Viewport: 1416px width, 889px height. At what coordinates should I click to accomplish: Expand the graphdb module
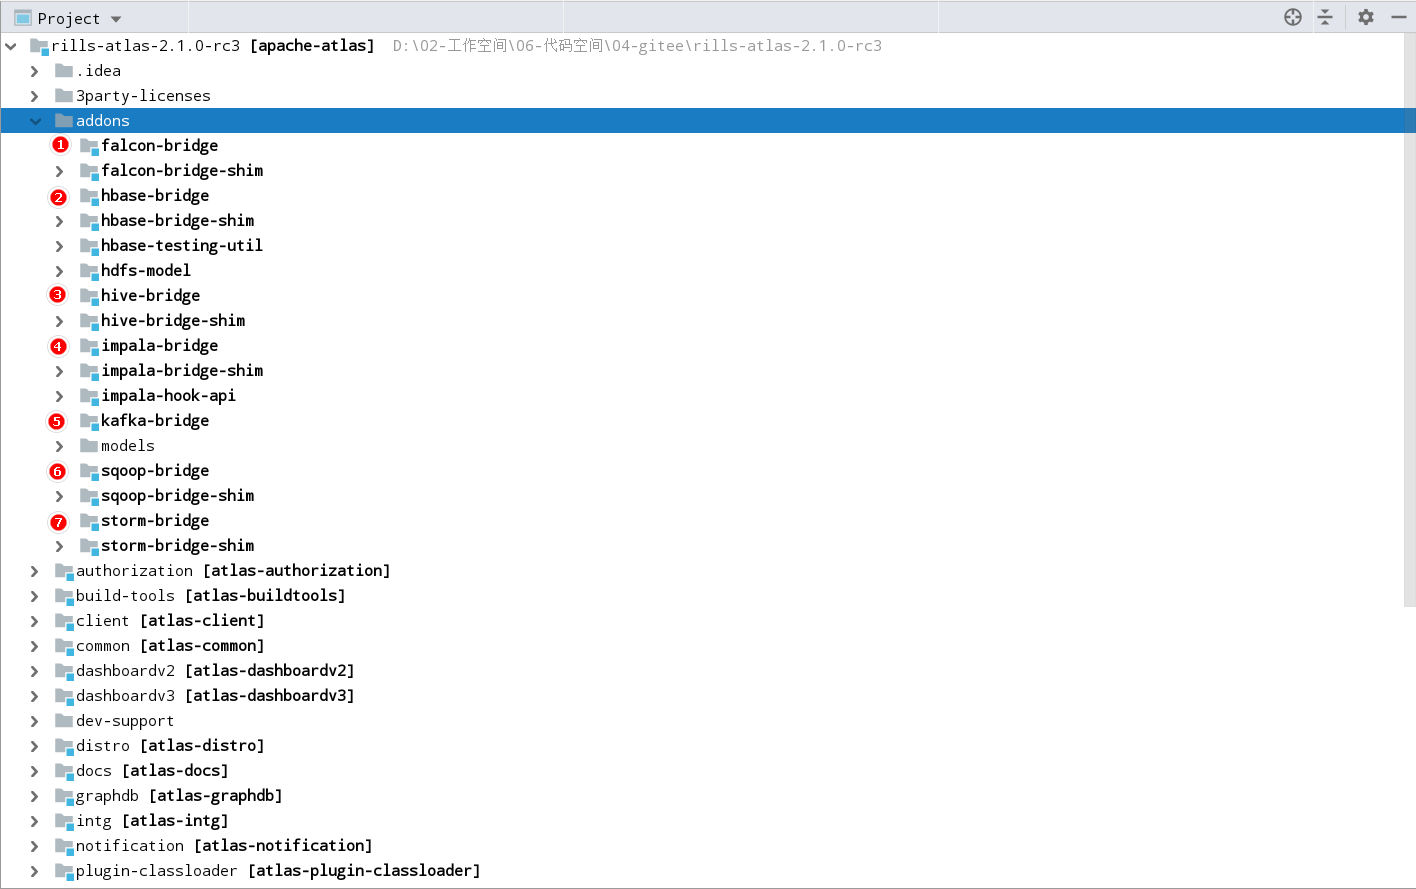point(35,796)
